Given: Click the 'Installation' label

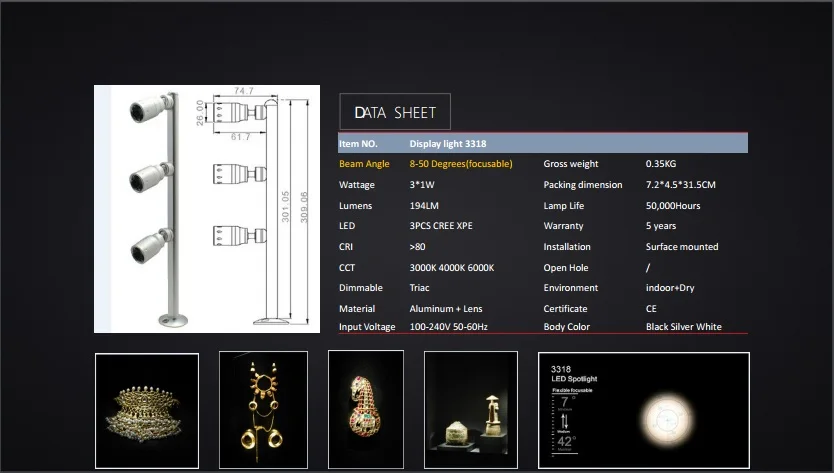Looking at the screenshot, I should point(566,246).
